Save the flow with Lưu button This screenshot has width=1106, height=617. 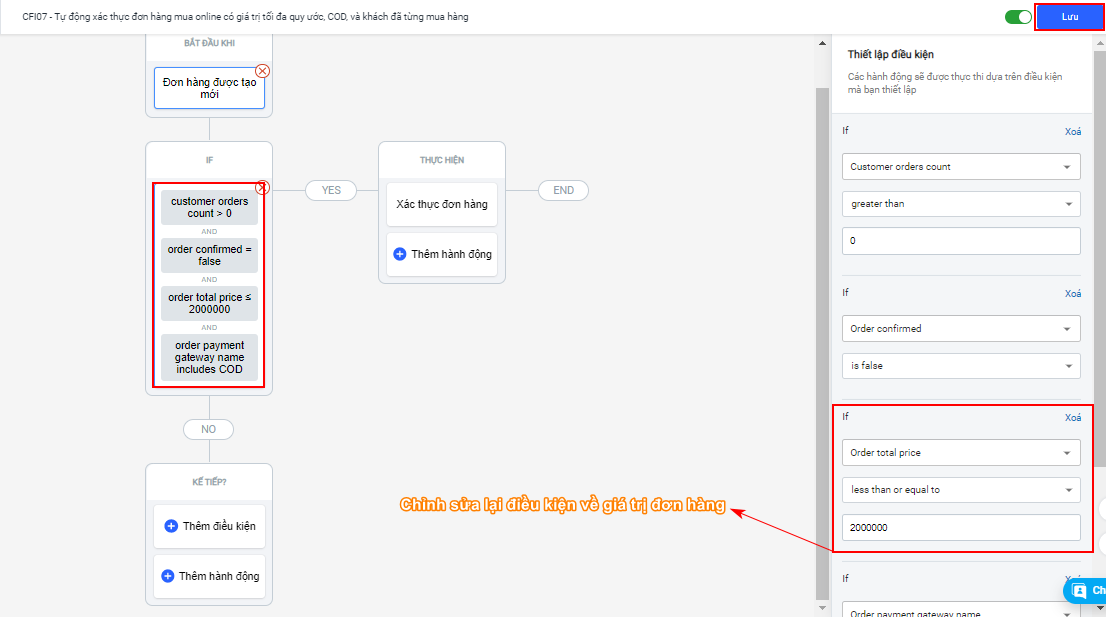1069,17
